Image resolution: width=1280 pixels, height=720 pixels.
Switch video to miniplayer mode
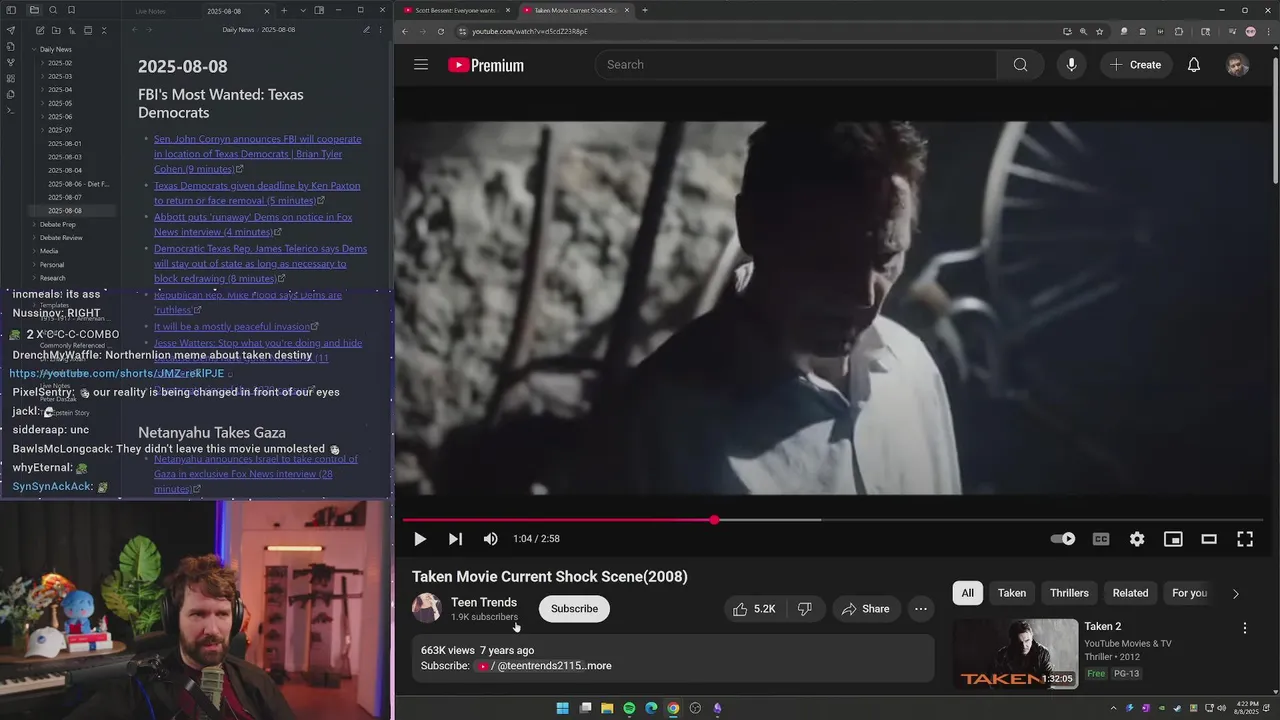[x=1173, y=539]
